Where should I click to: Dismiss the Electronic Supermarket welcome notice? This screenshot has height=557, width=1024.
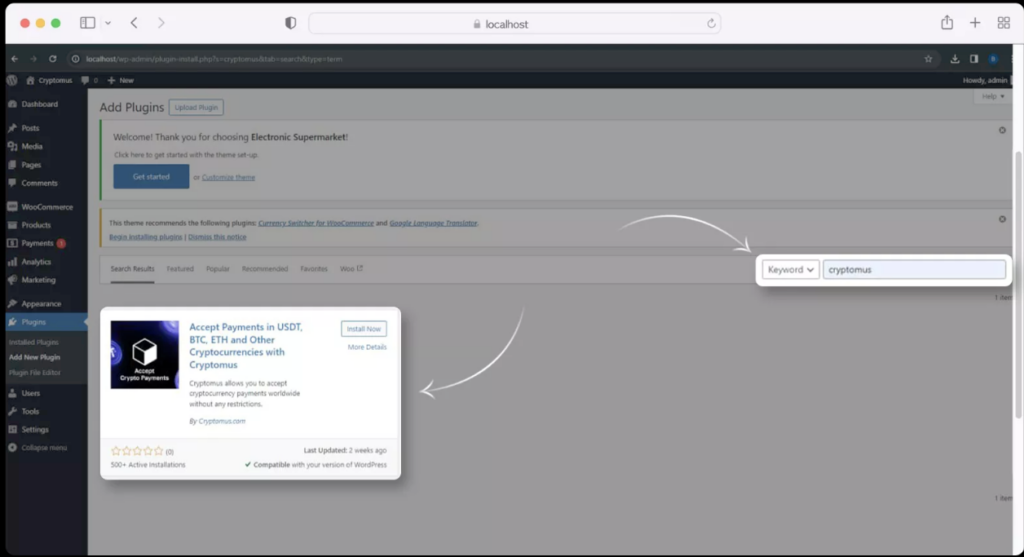[x=1002, y=130]
